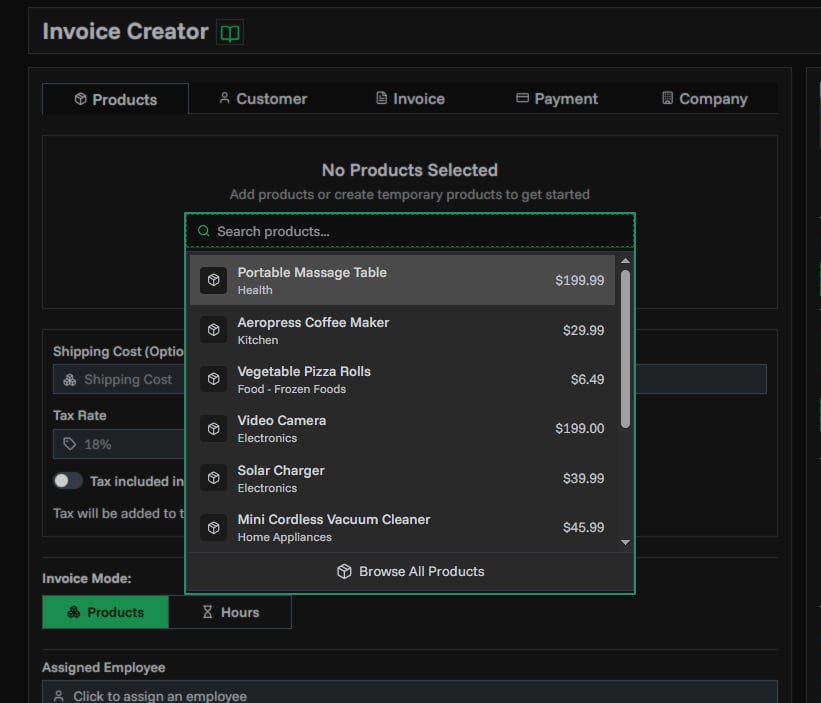The height and width of the screenshot is (703, 821).
Task: Click Browse All Products
Action: (x=410, y=571)
